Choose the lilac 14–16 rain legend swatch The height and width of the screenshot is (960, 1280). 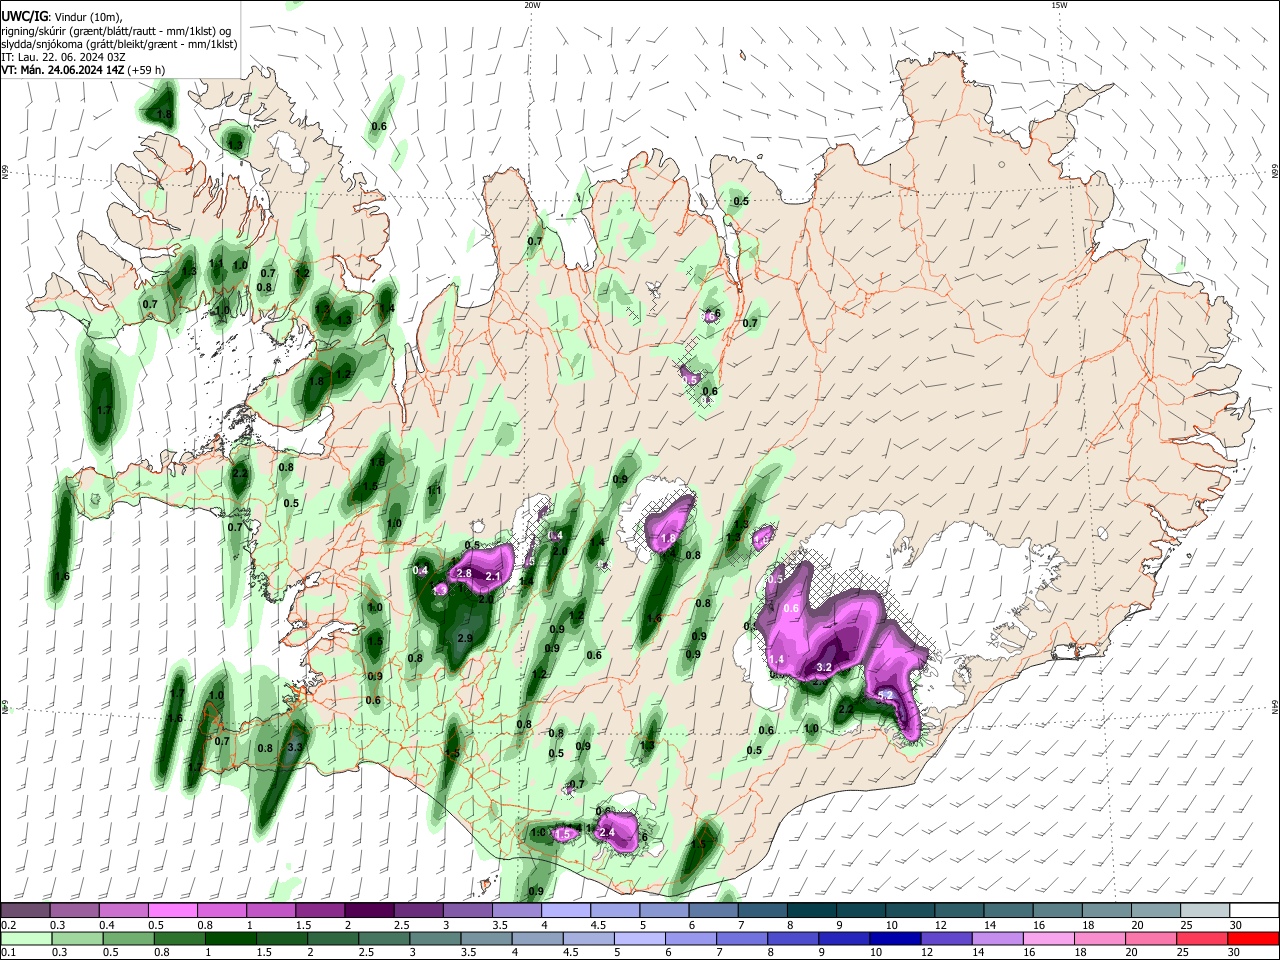click(x=997, y=939)
